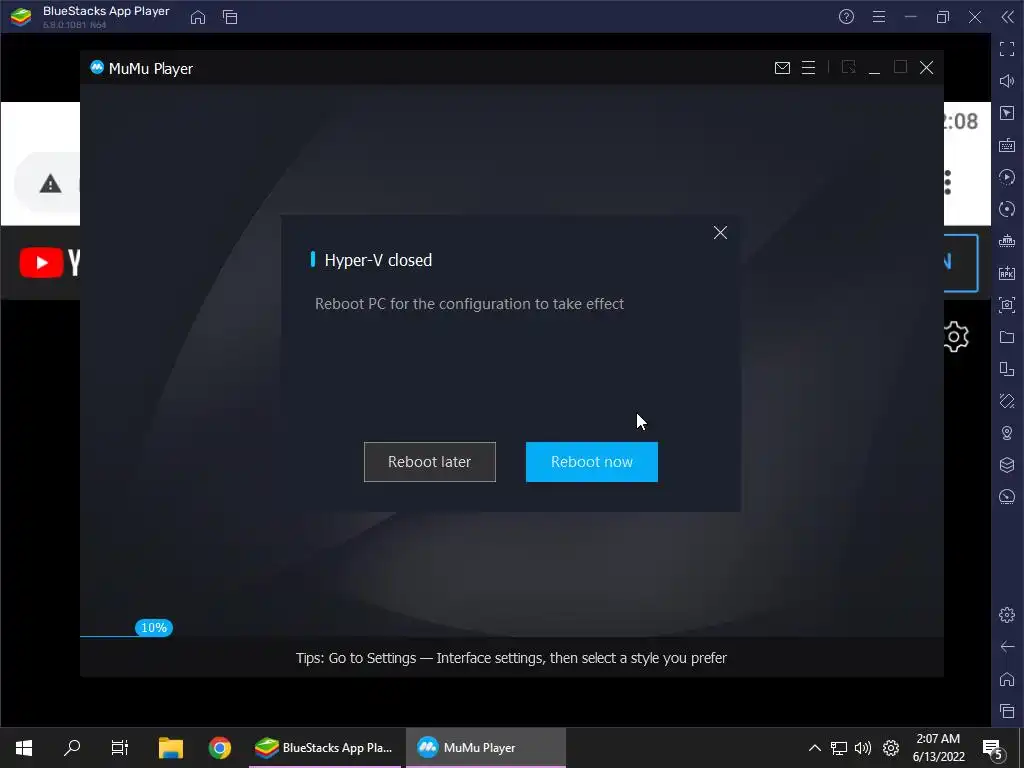Take a BlueStacks screenshot
Image resolution: width=1024 pixels, height=768 pixels.
click(x=1007, y=305)
